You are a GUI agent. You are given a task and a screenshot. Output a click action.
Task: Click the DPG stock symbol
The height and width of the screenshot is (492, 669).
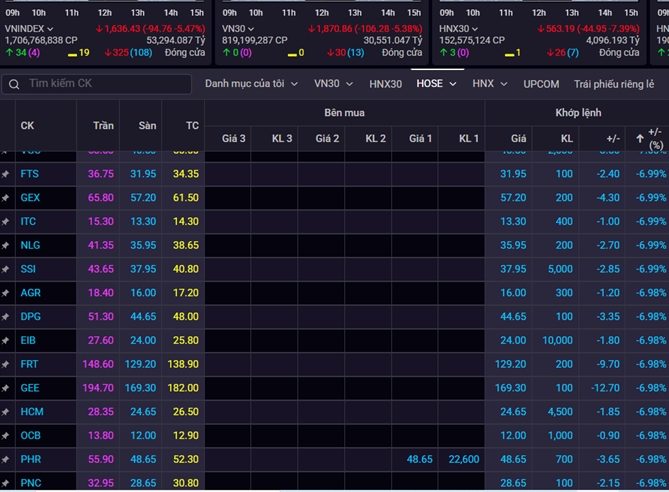[31, 316]
